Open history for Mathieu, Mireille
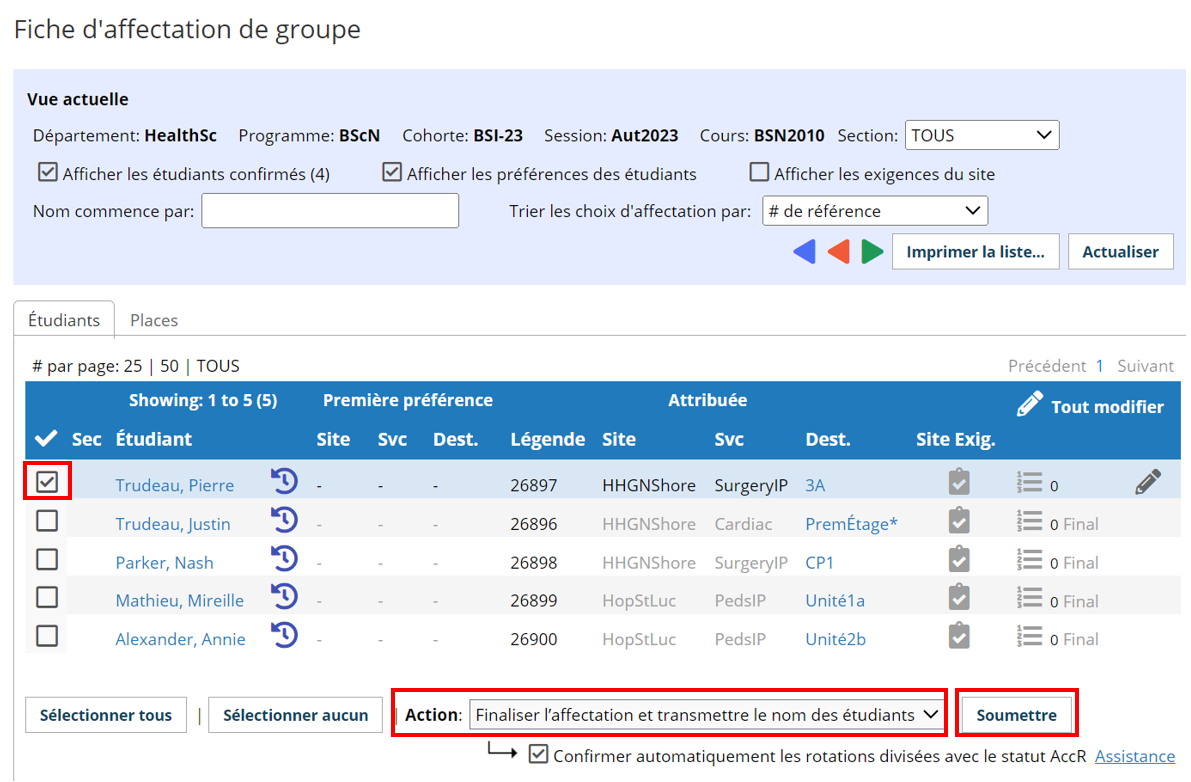The height and width of the screenshot is (782, 1191). click(x=284, y=597)
